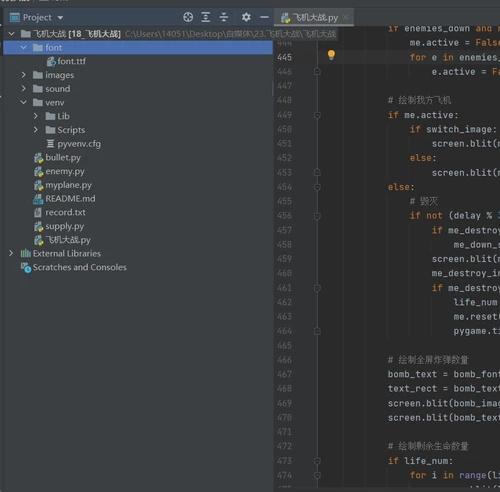The width and height of the screenshot is (500, 492).
Task: Click the Scratches and Consoles icon
Action: coord(26,267)
